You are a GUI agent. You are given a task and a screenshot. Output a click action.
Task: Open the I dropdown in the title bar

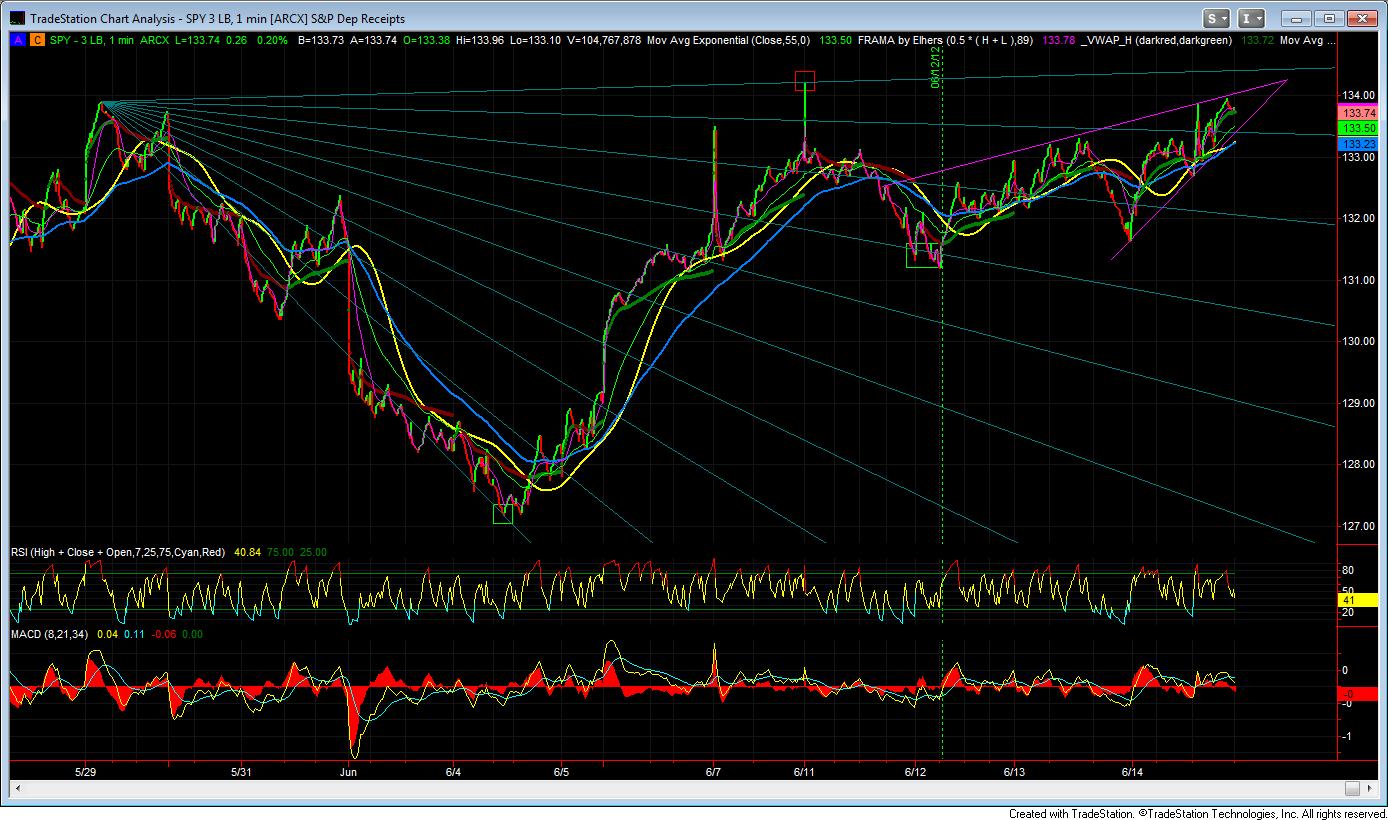click(1251, 18)
